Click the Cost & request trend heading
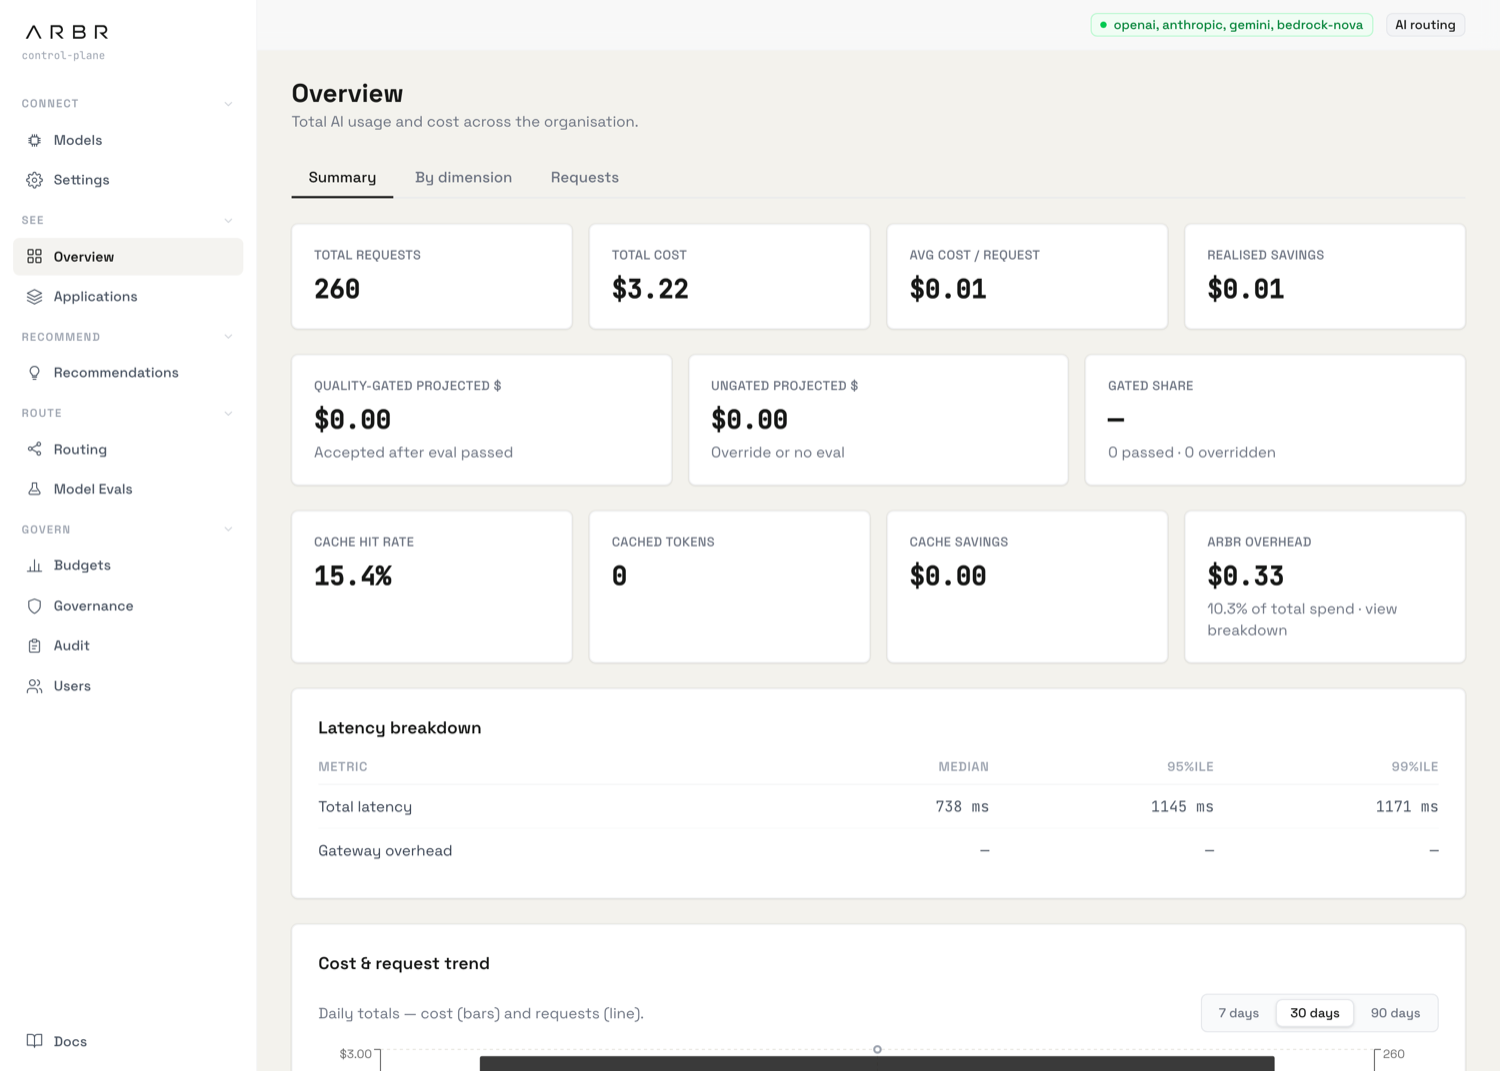The image size is (1500, 1071). pyautogui.click(x=404, y=964)
